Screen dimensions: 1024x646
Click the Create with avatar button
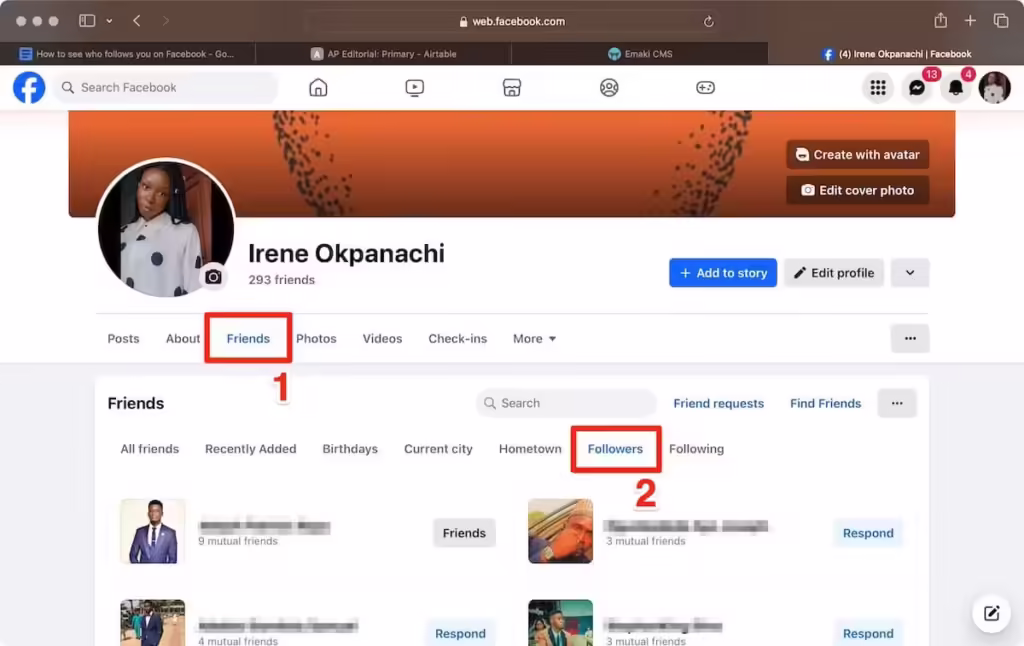coord(856,154)
